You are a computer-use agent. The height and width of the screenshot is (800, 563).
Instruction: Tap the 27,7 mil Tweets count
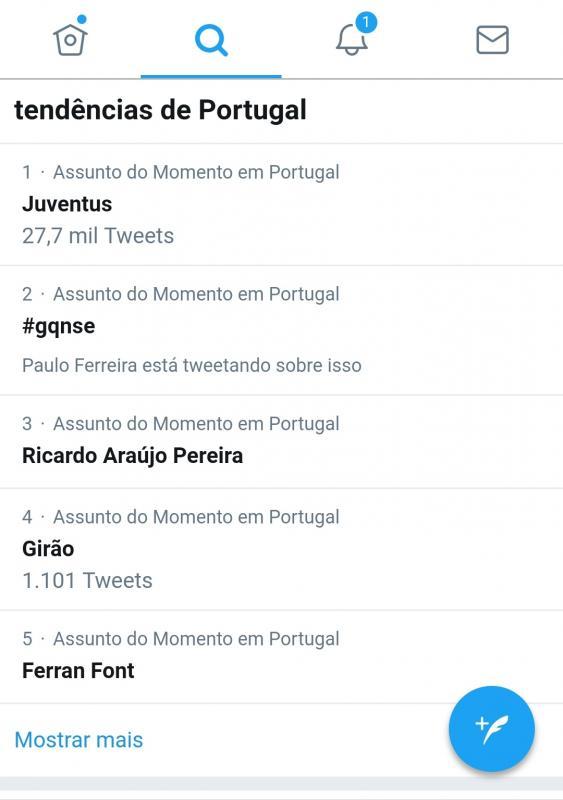click(x=98, y=236)
